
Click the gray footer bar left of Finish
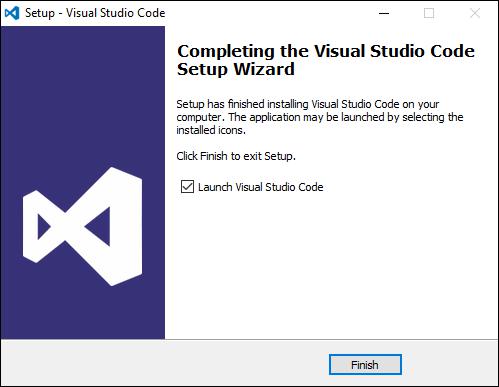(165, 363)
